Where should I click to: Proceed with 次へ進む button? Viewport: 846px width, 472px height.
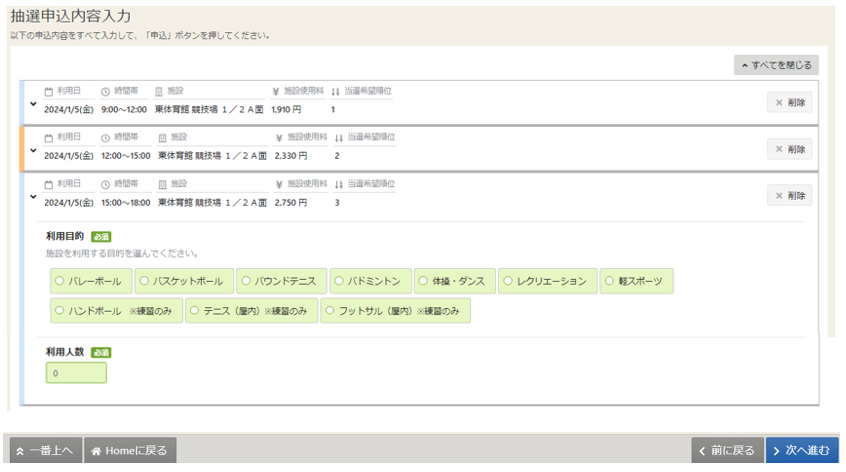(x=802, y=451)
